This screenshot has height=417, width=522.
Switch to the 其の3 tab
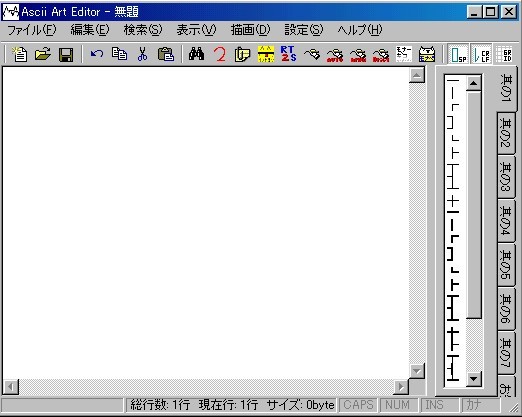(x=506, y=177)
